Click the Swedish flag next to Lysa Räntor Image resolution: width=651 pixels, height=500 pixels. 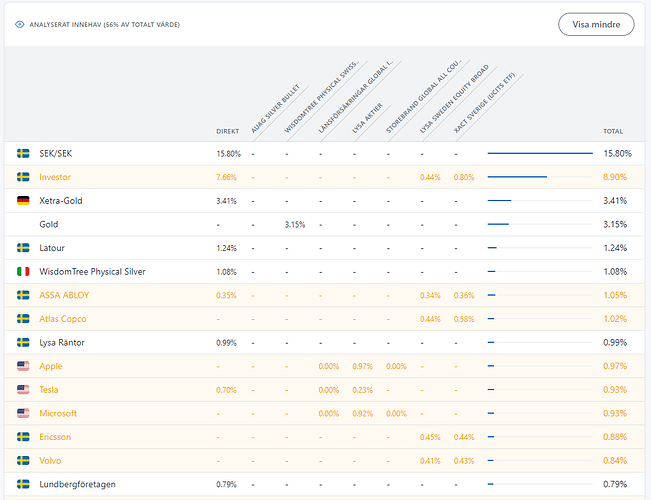coord(23,343)
